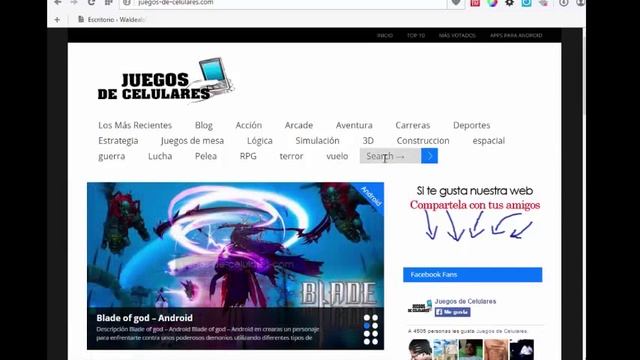Click the Search text field

390,156
